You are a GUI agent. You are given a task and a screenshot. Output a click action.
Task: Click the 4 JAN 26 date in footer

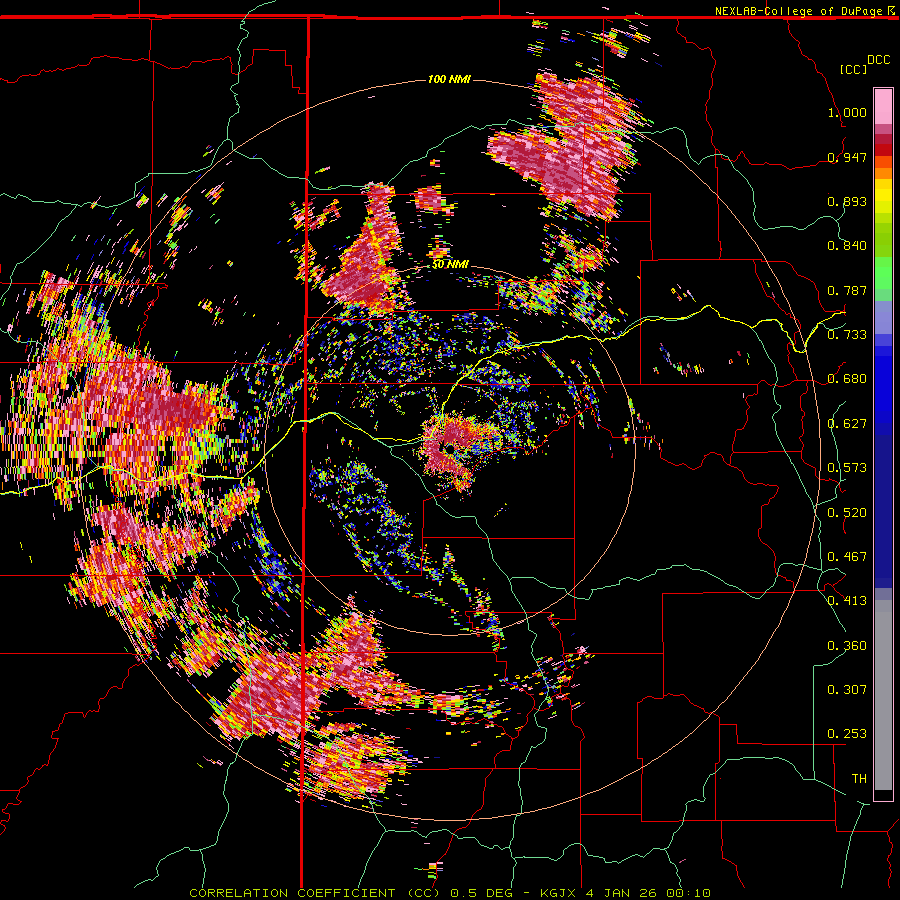click(x=623, y=893)
